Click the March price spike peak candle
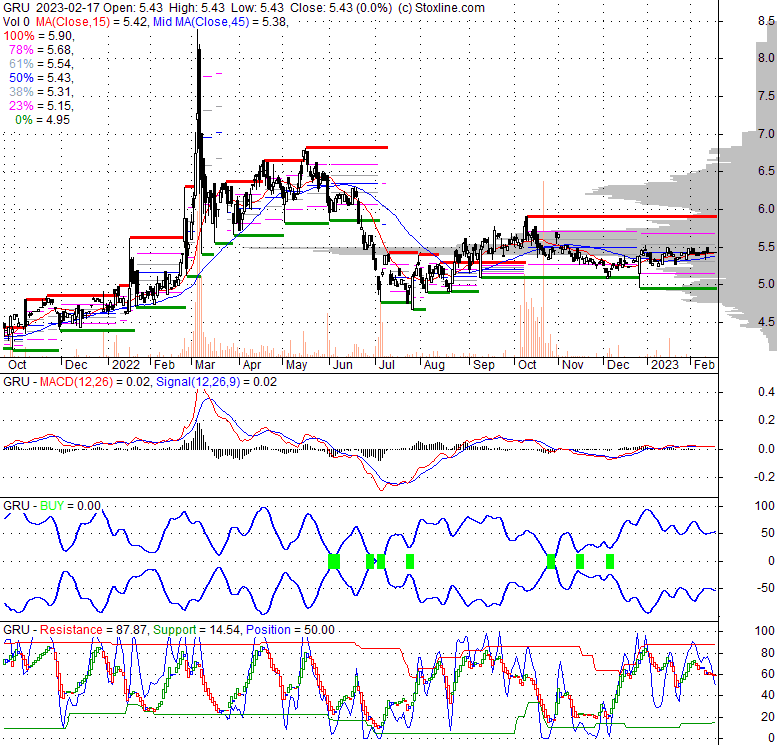The image size is (778, 746). tap(198, 84)
